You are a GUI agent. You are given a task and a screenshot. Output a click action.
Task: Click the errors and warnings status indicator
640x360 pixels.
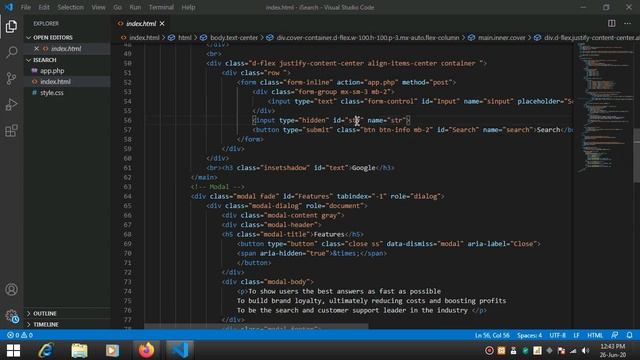tap(20, 335)
